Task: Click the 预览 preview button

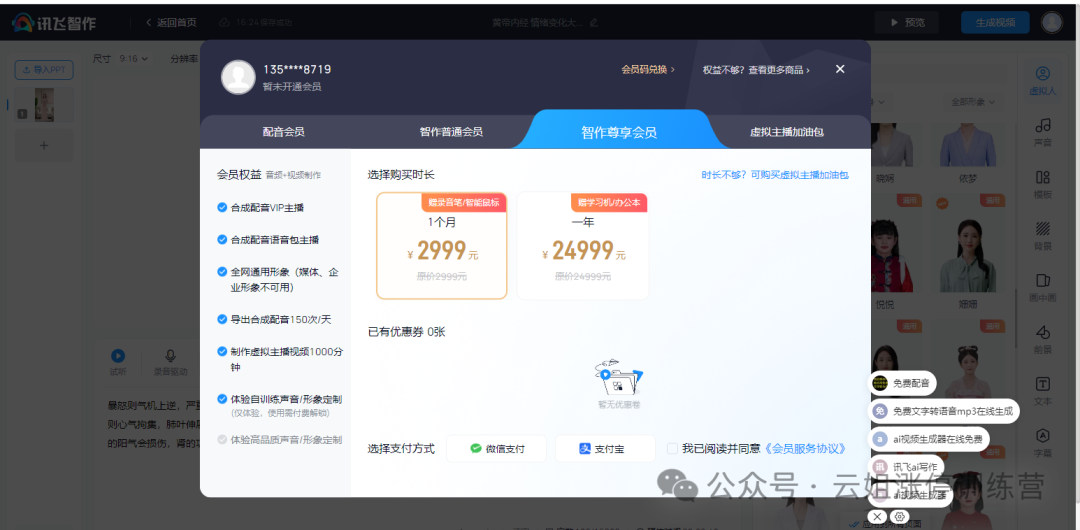Action: 906,23
